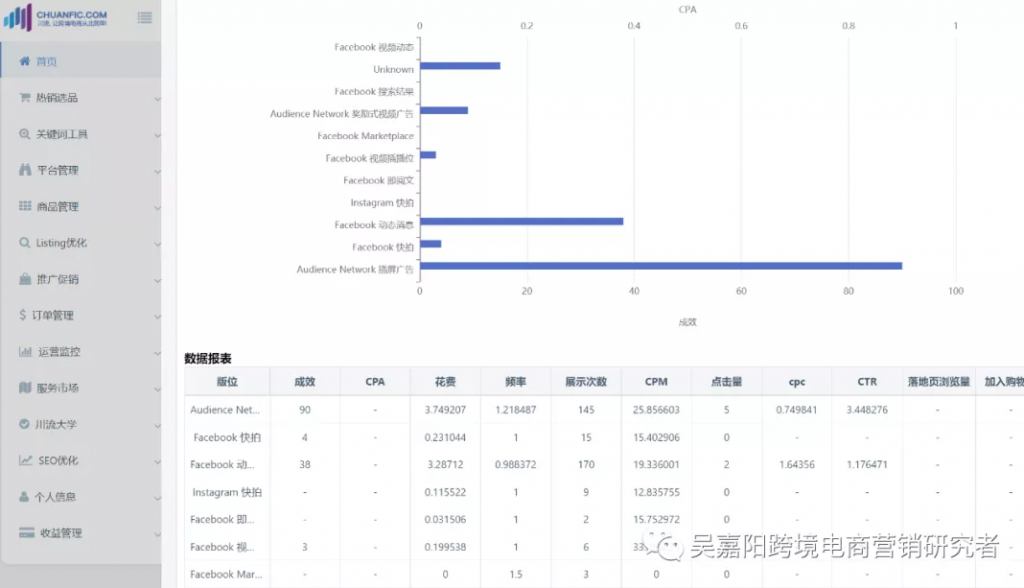1024x588 pixels.
Task: Expand the 推广促销 chevron
Action: click(x=157, y=280)
